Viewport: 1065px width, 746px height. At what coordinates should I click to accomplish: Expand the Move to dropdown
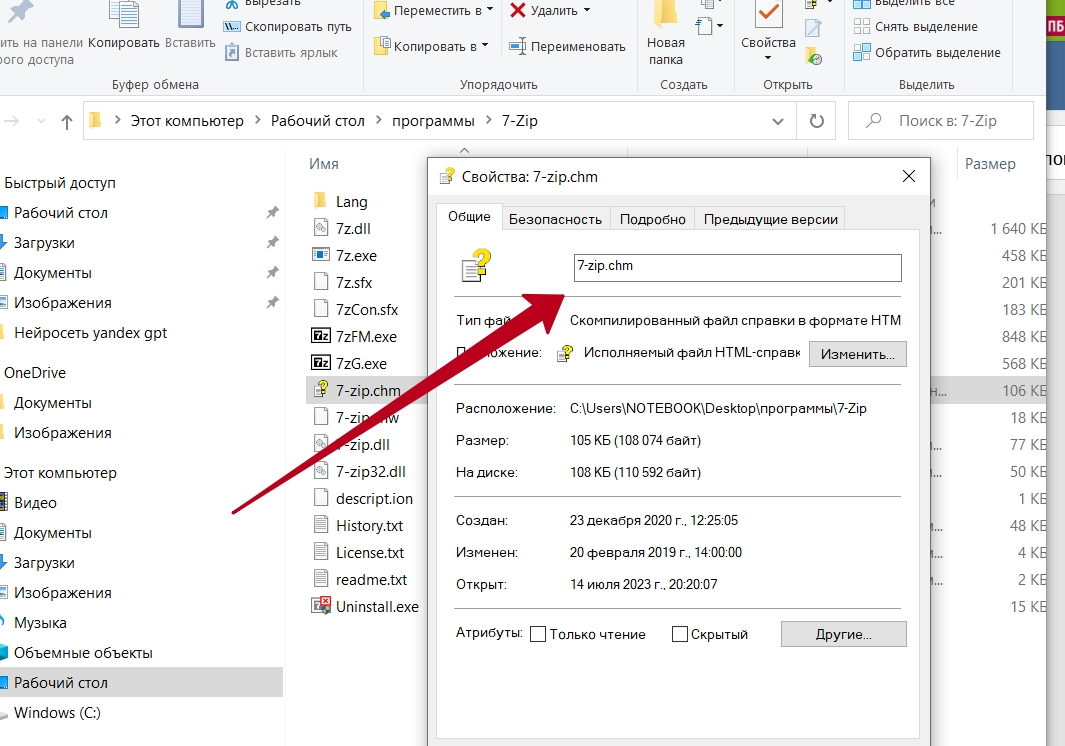coord(490,10)
